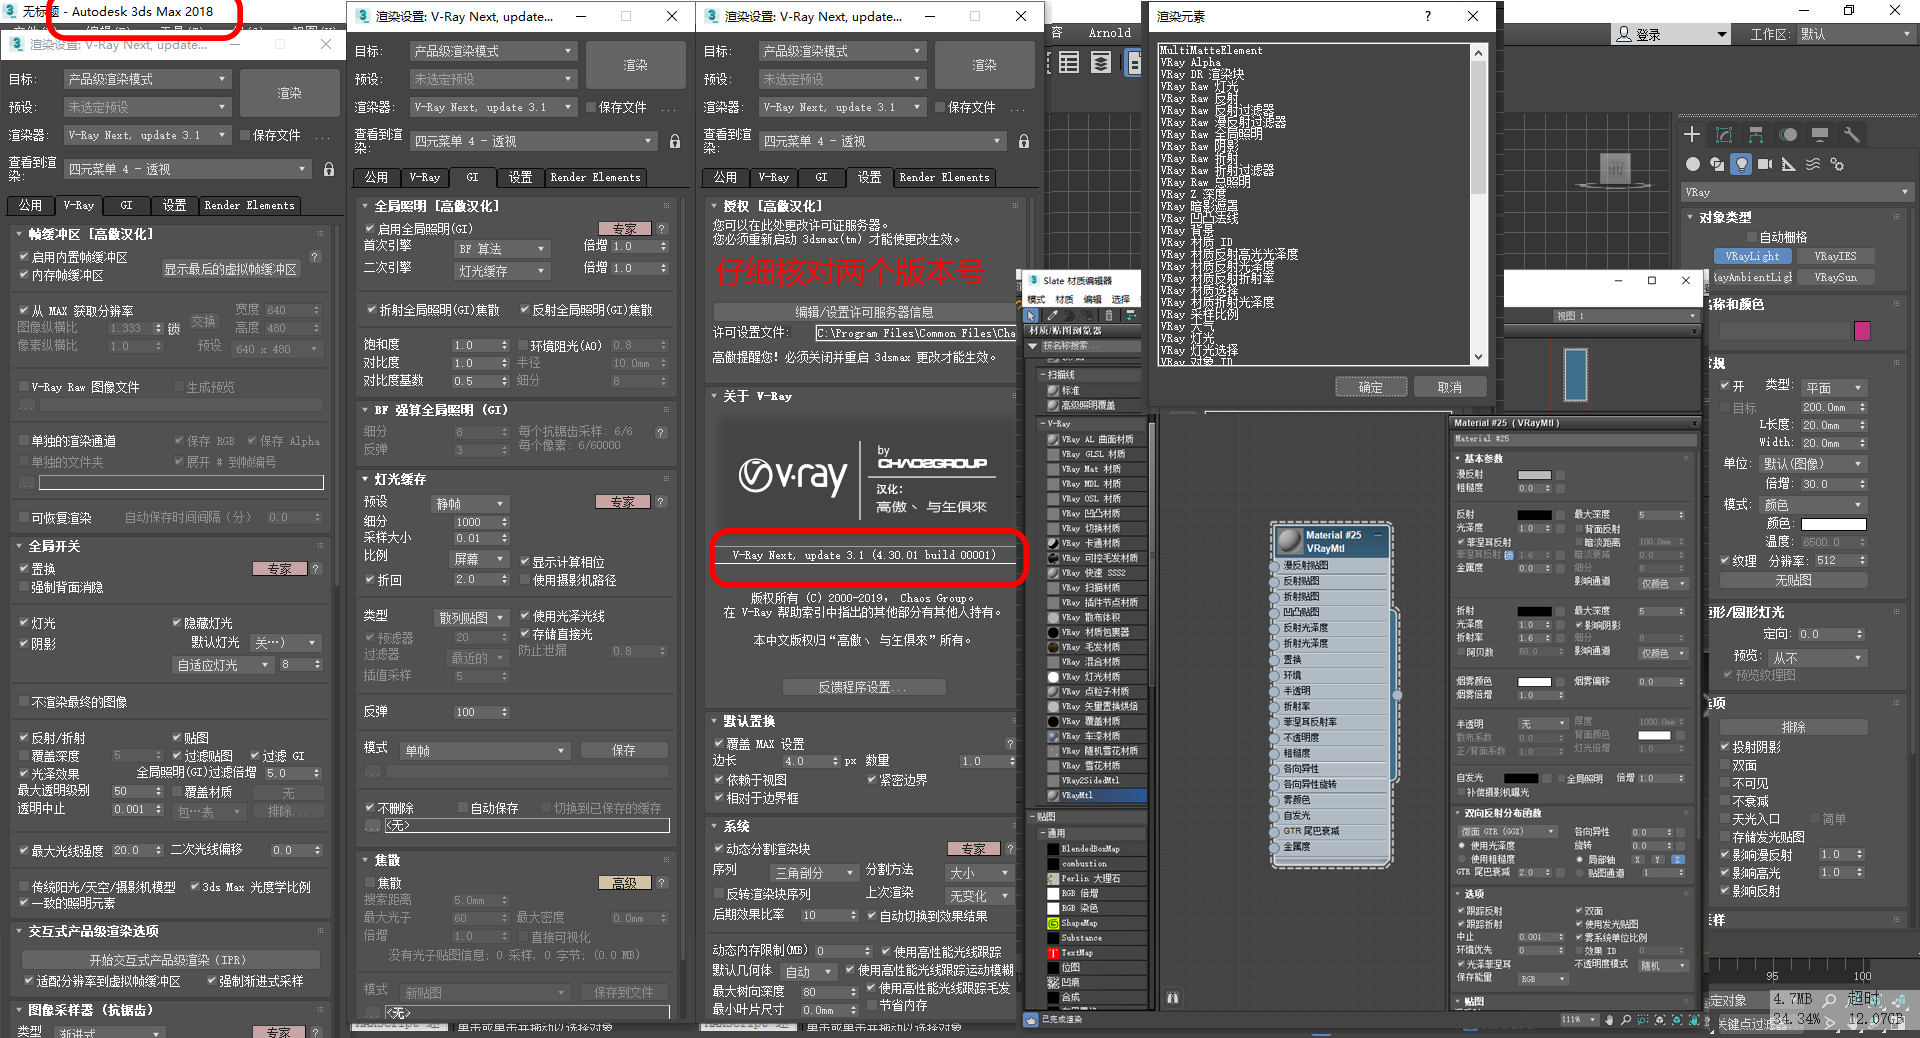Toggle 显示计算相位 checkbox
The height and width of the screenshot is (1038, 1920).
[525, 562]
